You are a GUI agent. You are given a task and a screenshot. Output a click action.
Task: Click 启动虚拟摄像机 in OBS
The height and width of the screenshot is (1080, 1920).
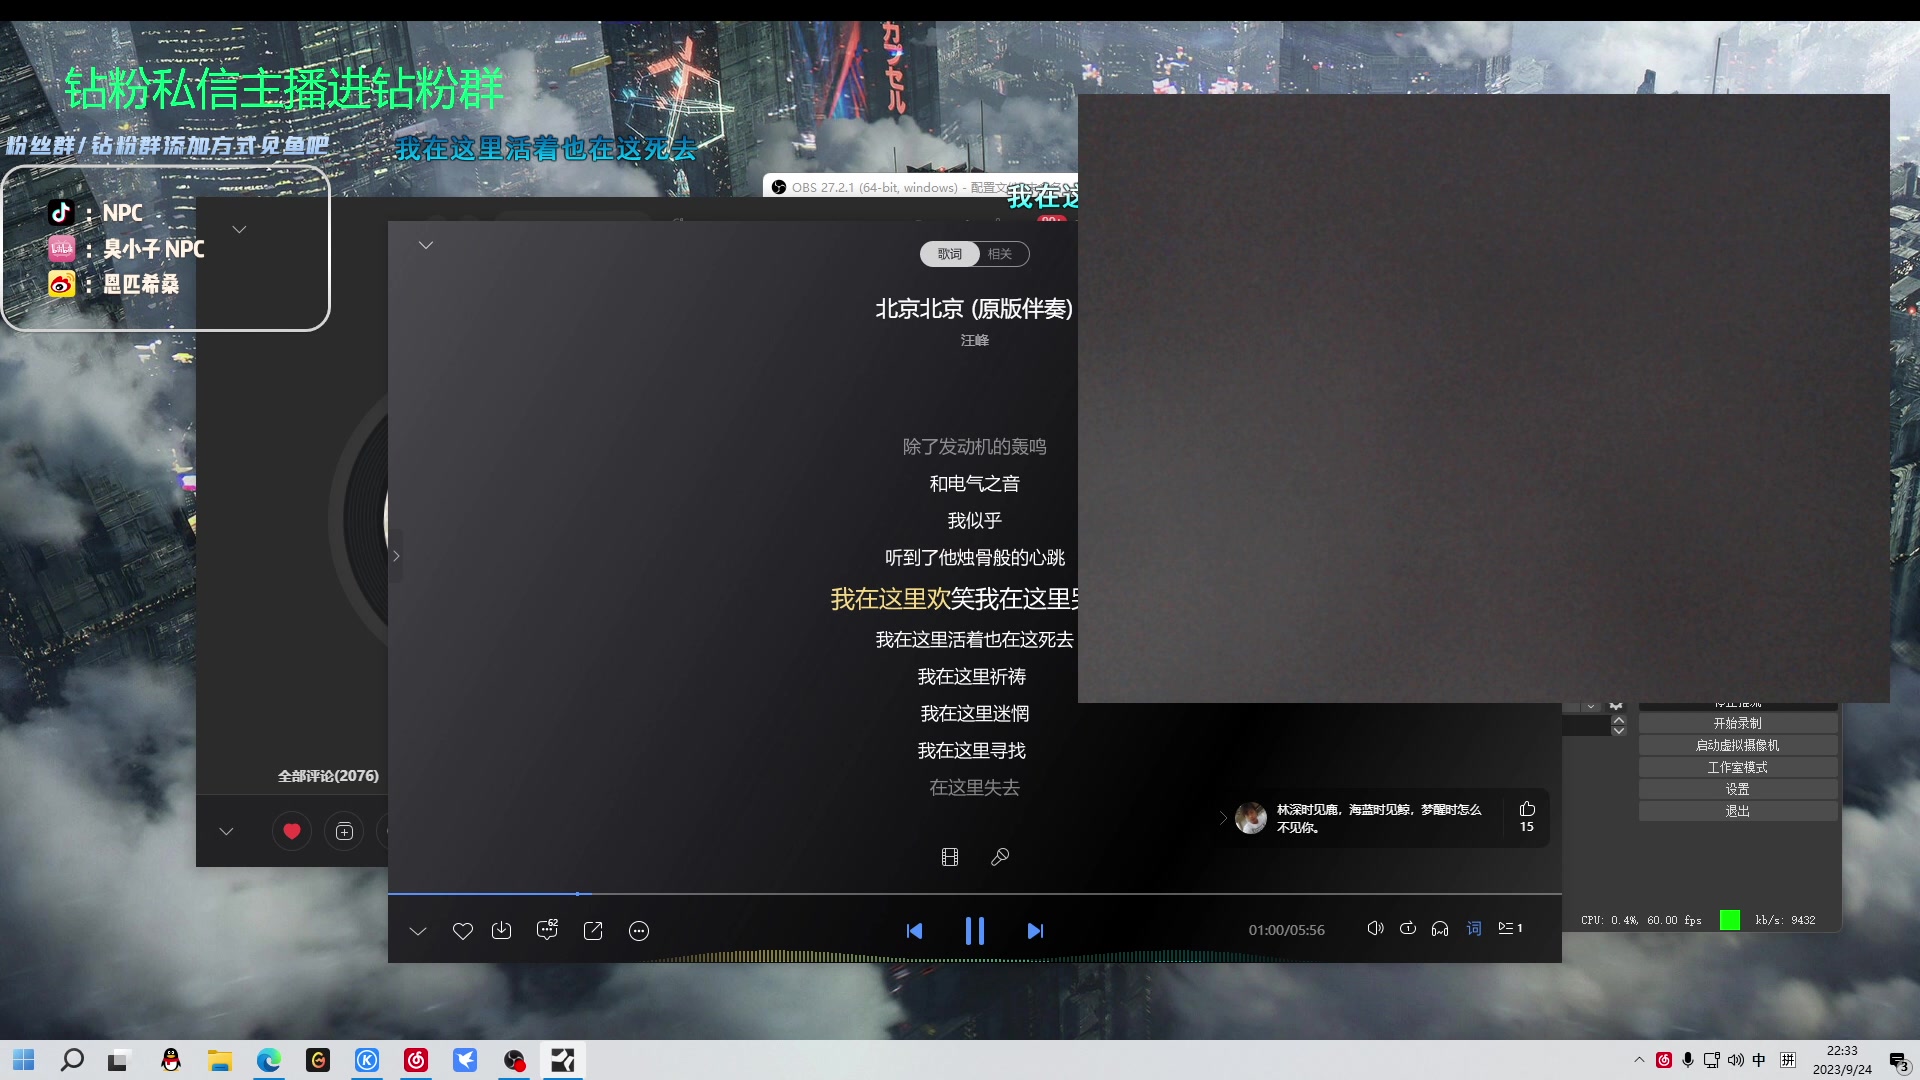(x=1737, y=745)
